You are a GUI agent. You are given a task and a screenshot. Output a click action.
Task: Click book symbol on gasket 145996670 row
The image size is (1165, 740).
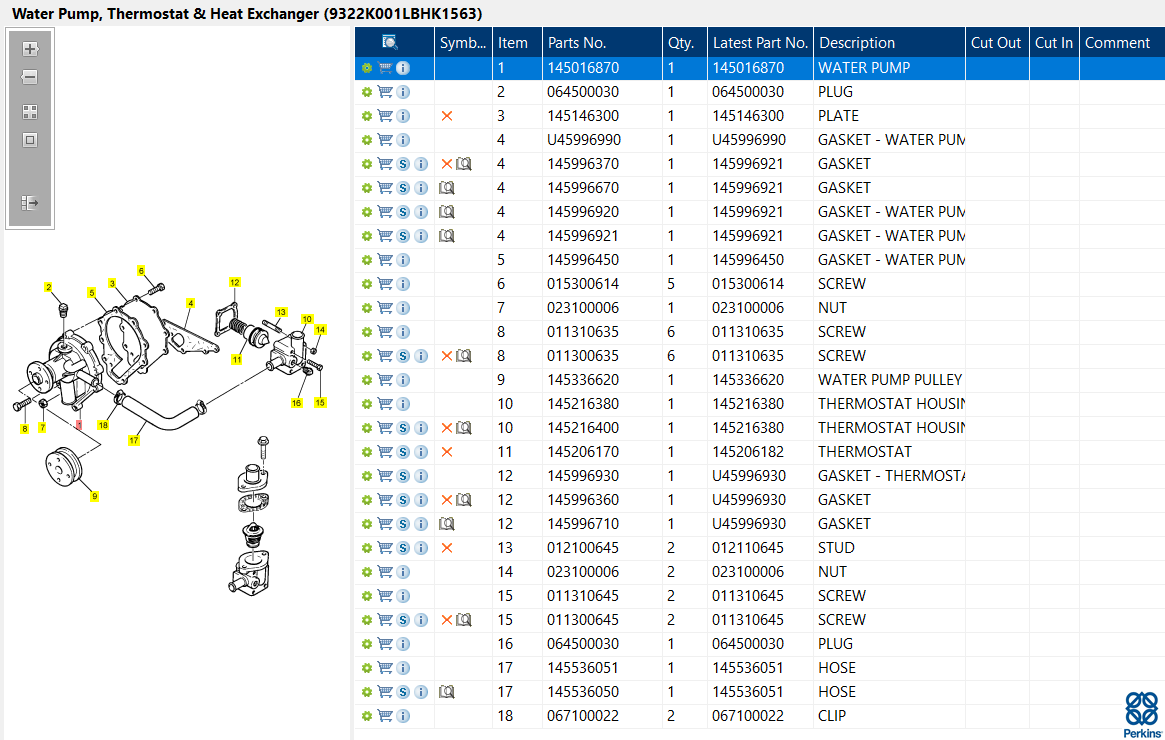point(447,188)
